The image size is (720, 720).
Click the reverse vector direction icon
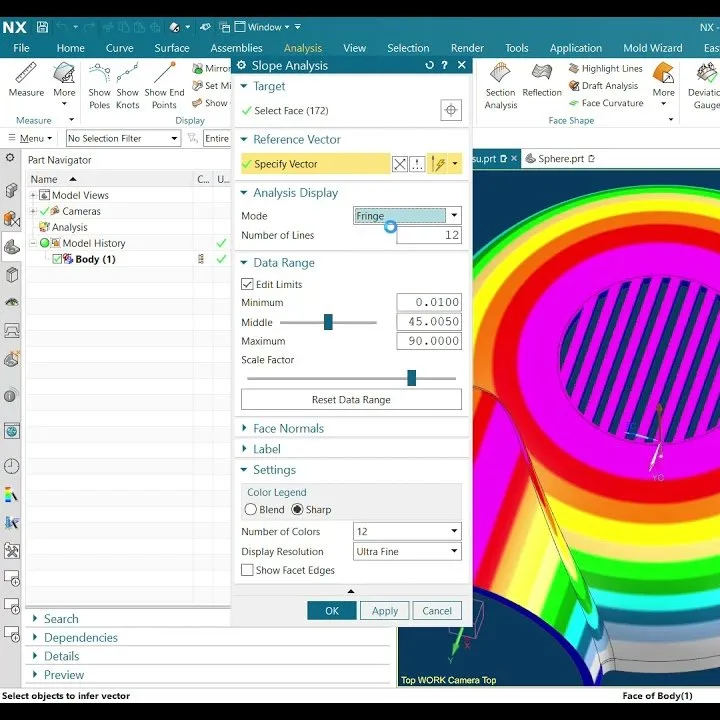[x=399, y=164]
